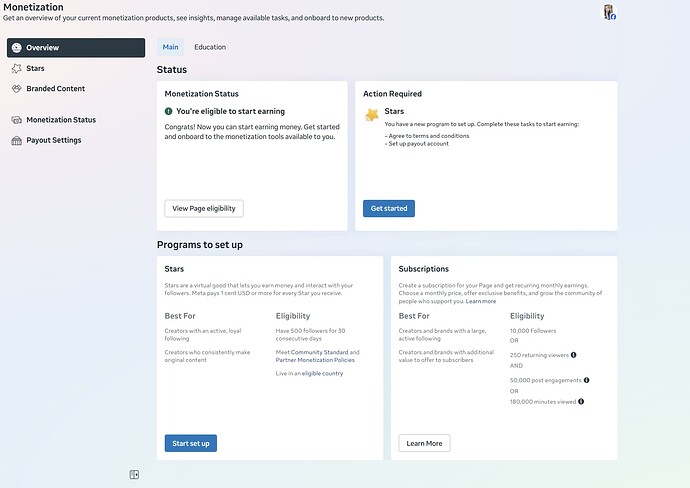The height and width of the screenshot is (488, 690).
Task: Click info icon beside 250 returning viewers
Action: [x=574, y=355]
